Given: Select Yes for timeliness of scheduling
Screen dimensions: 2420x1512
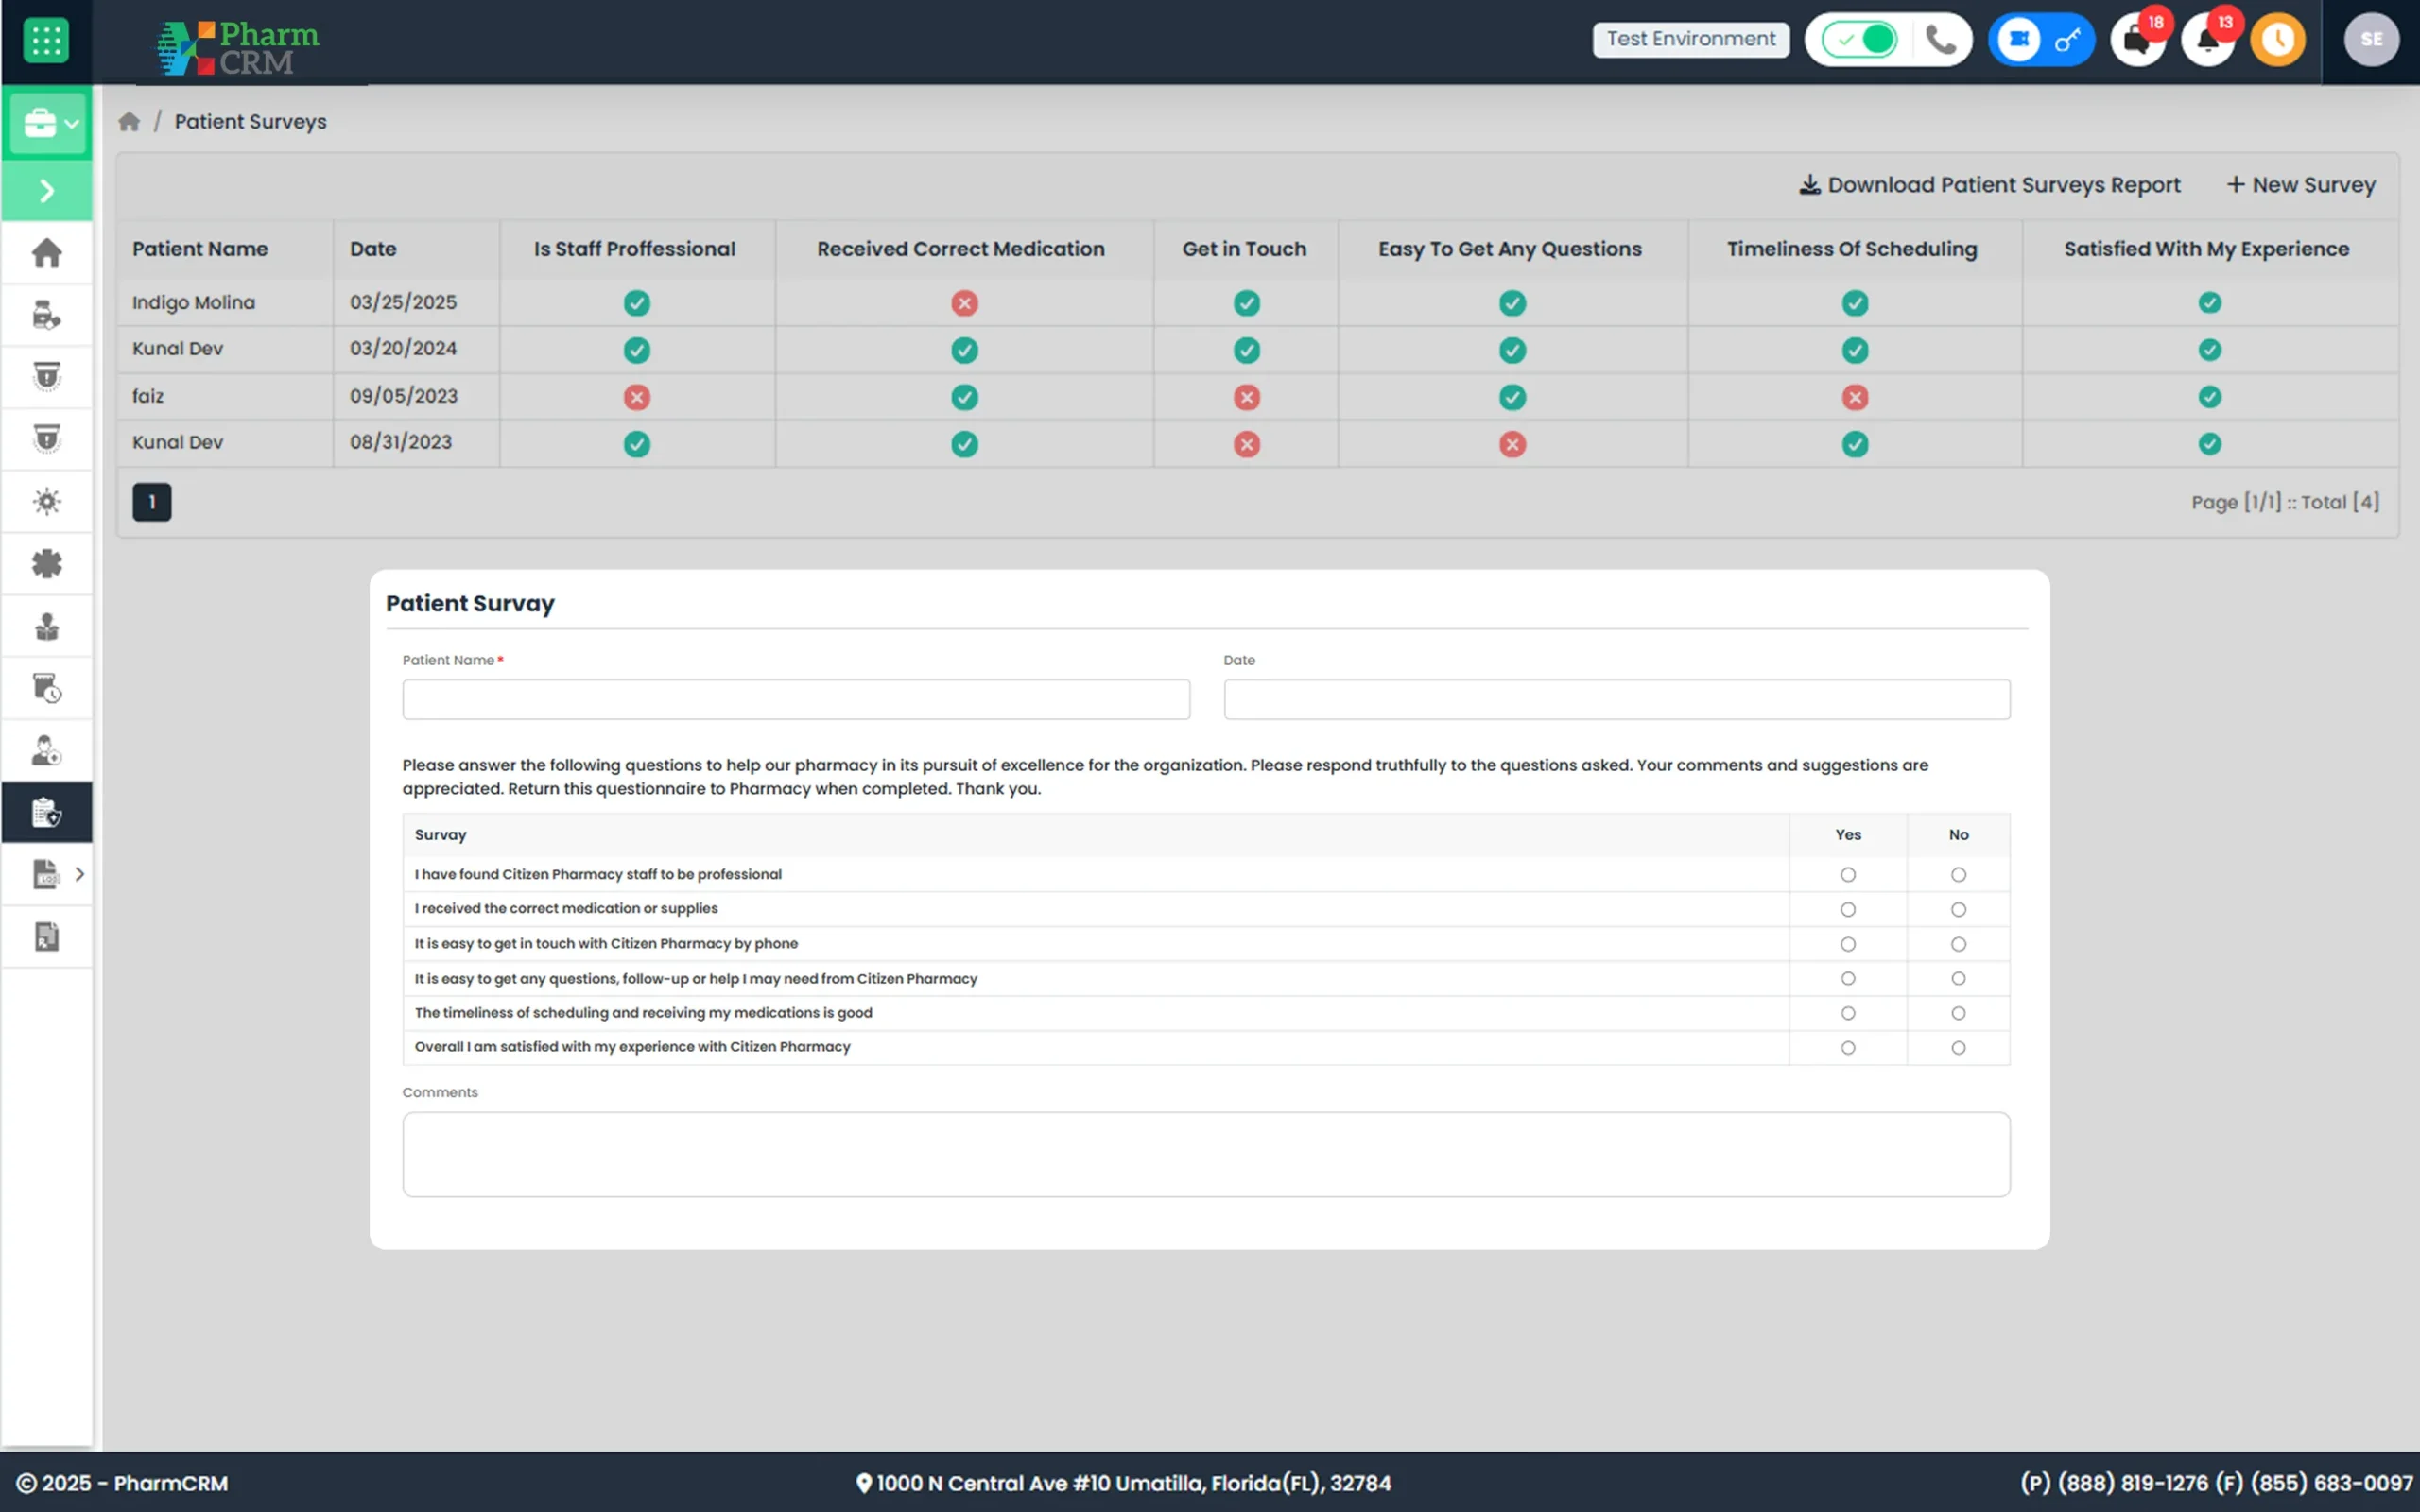Looking at the screenshot, I should pos(1848,1013).
